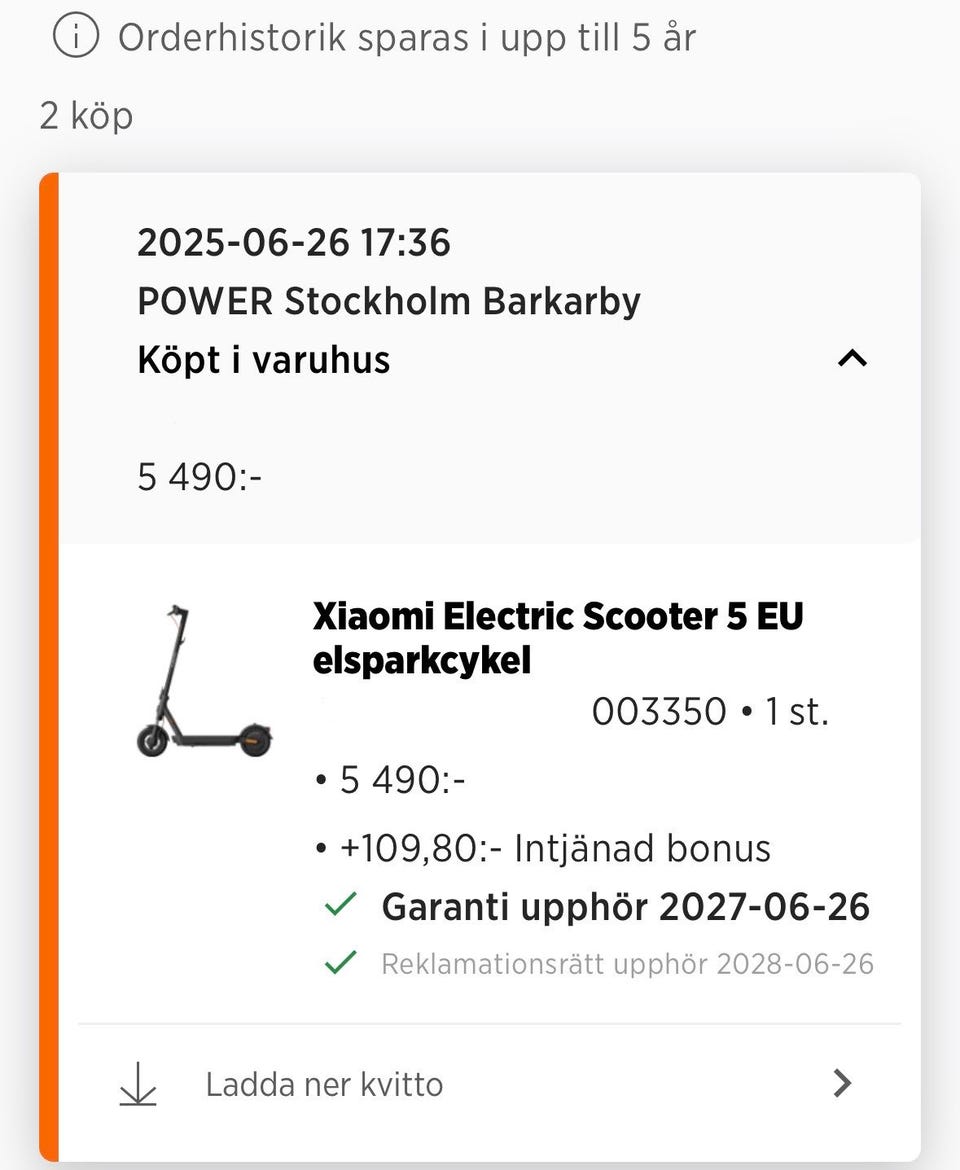Click the right chevron on receipt row
The height and width of the screenshot is (1170, 960).
pyautogui.click(x=843, y=1083)
